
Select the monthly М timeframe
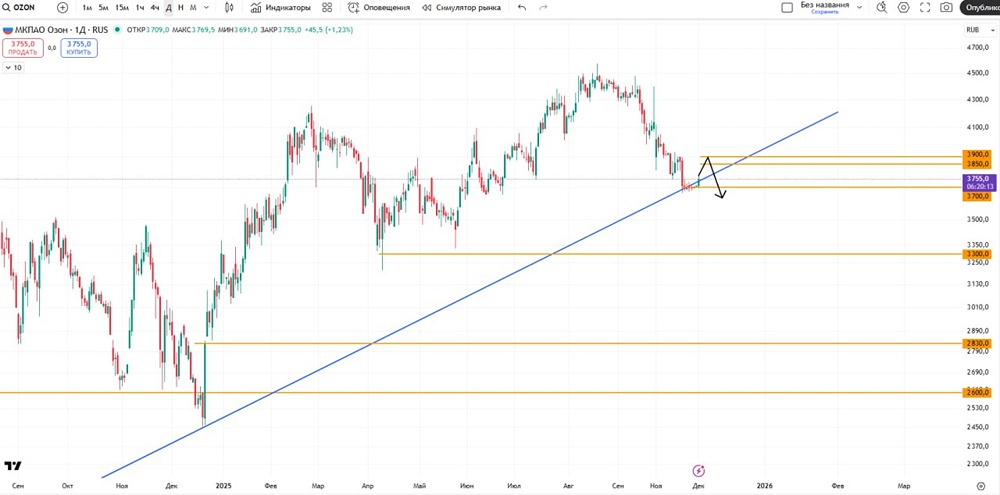click(193, 8)
